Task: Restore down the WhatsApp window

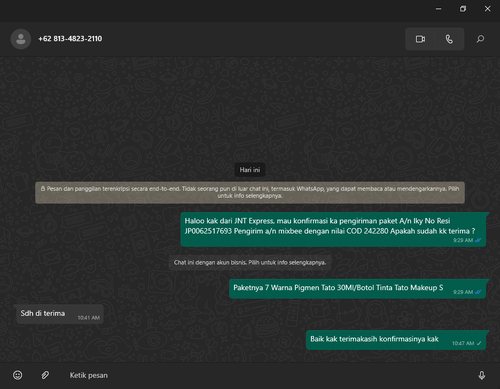Action: click(x=463, y=9)
